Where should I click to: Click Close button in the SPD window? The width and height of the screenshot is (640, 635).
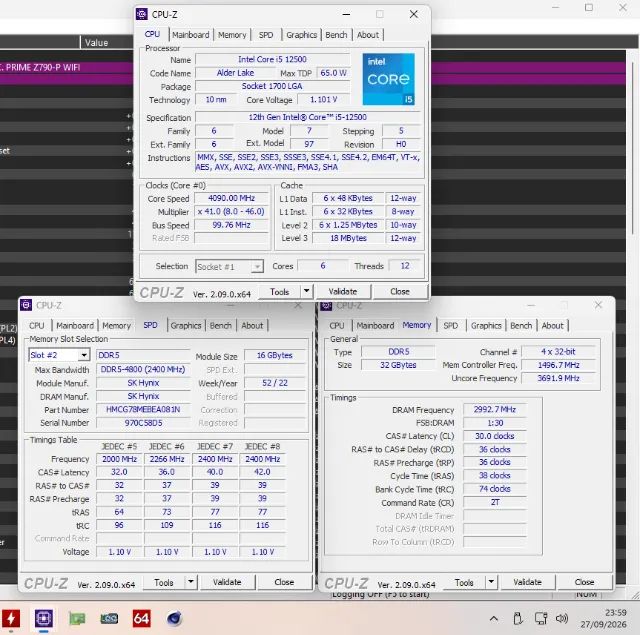(284, 582)
